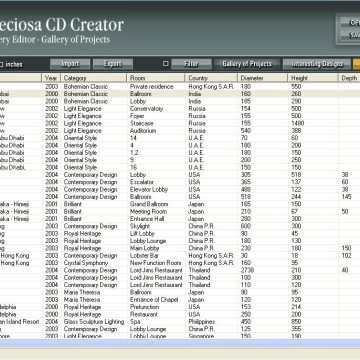Select the "Glass Sculpture Lighting" category cell

coord(94,322)
